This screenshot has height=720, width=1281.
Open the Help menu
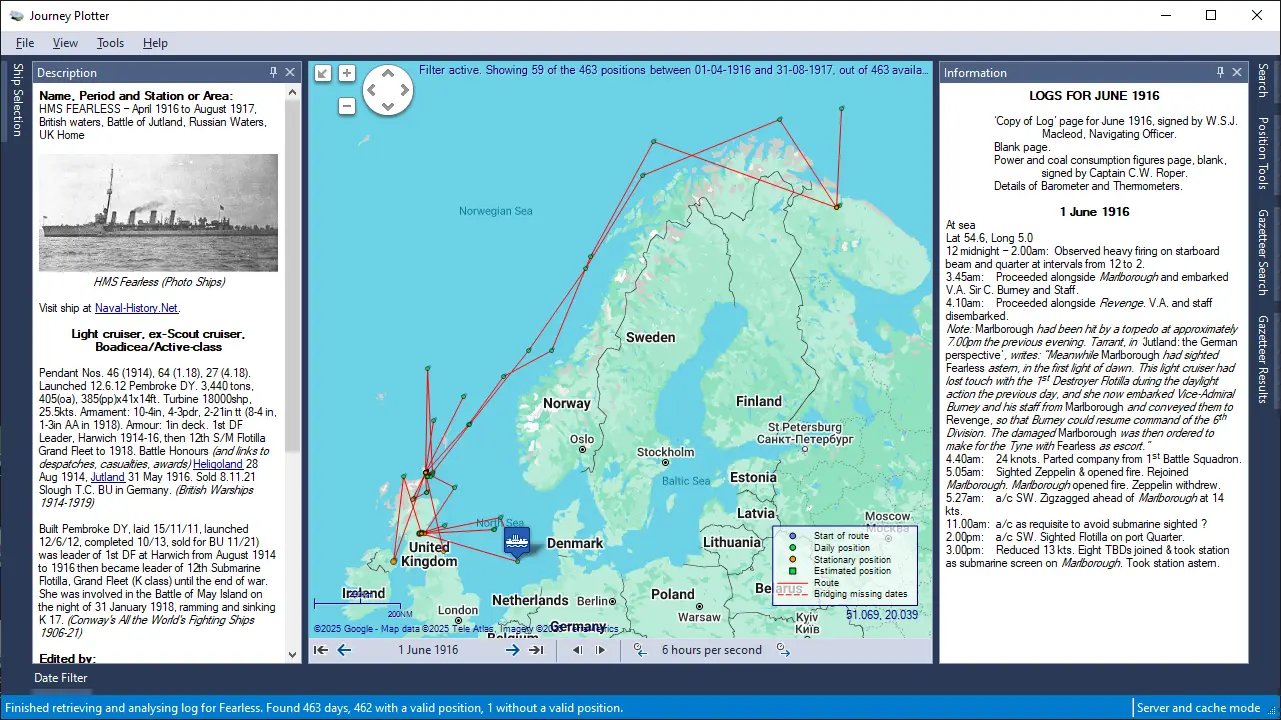(155, 43)
